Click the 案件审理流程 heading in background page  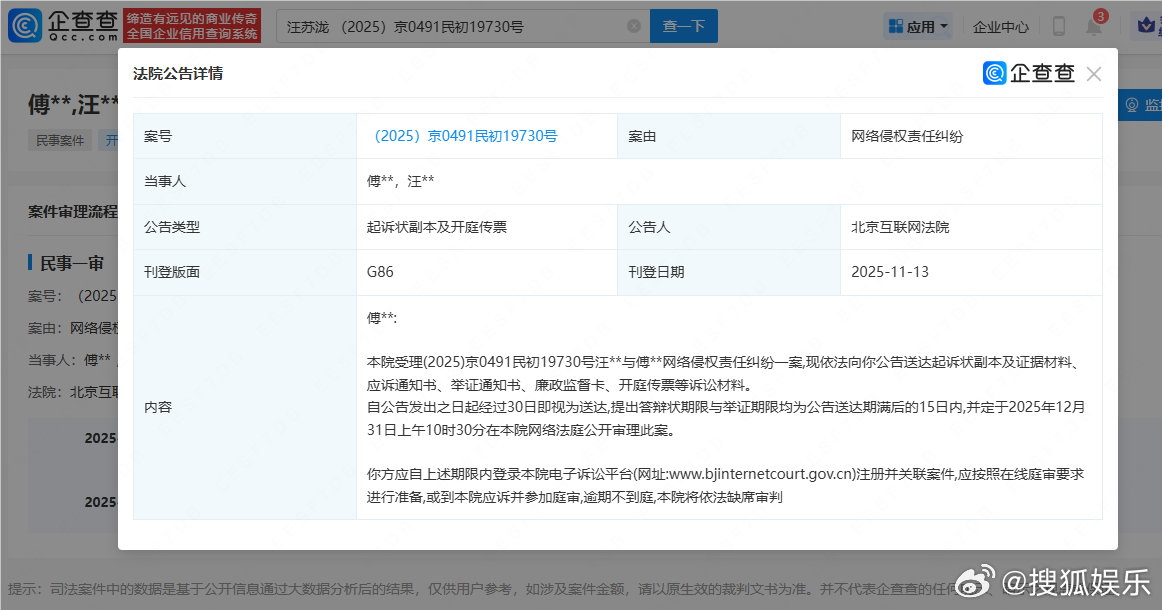pyautogui.click(x=73, y=212)
